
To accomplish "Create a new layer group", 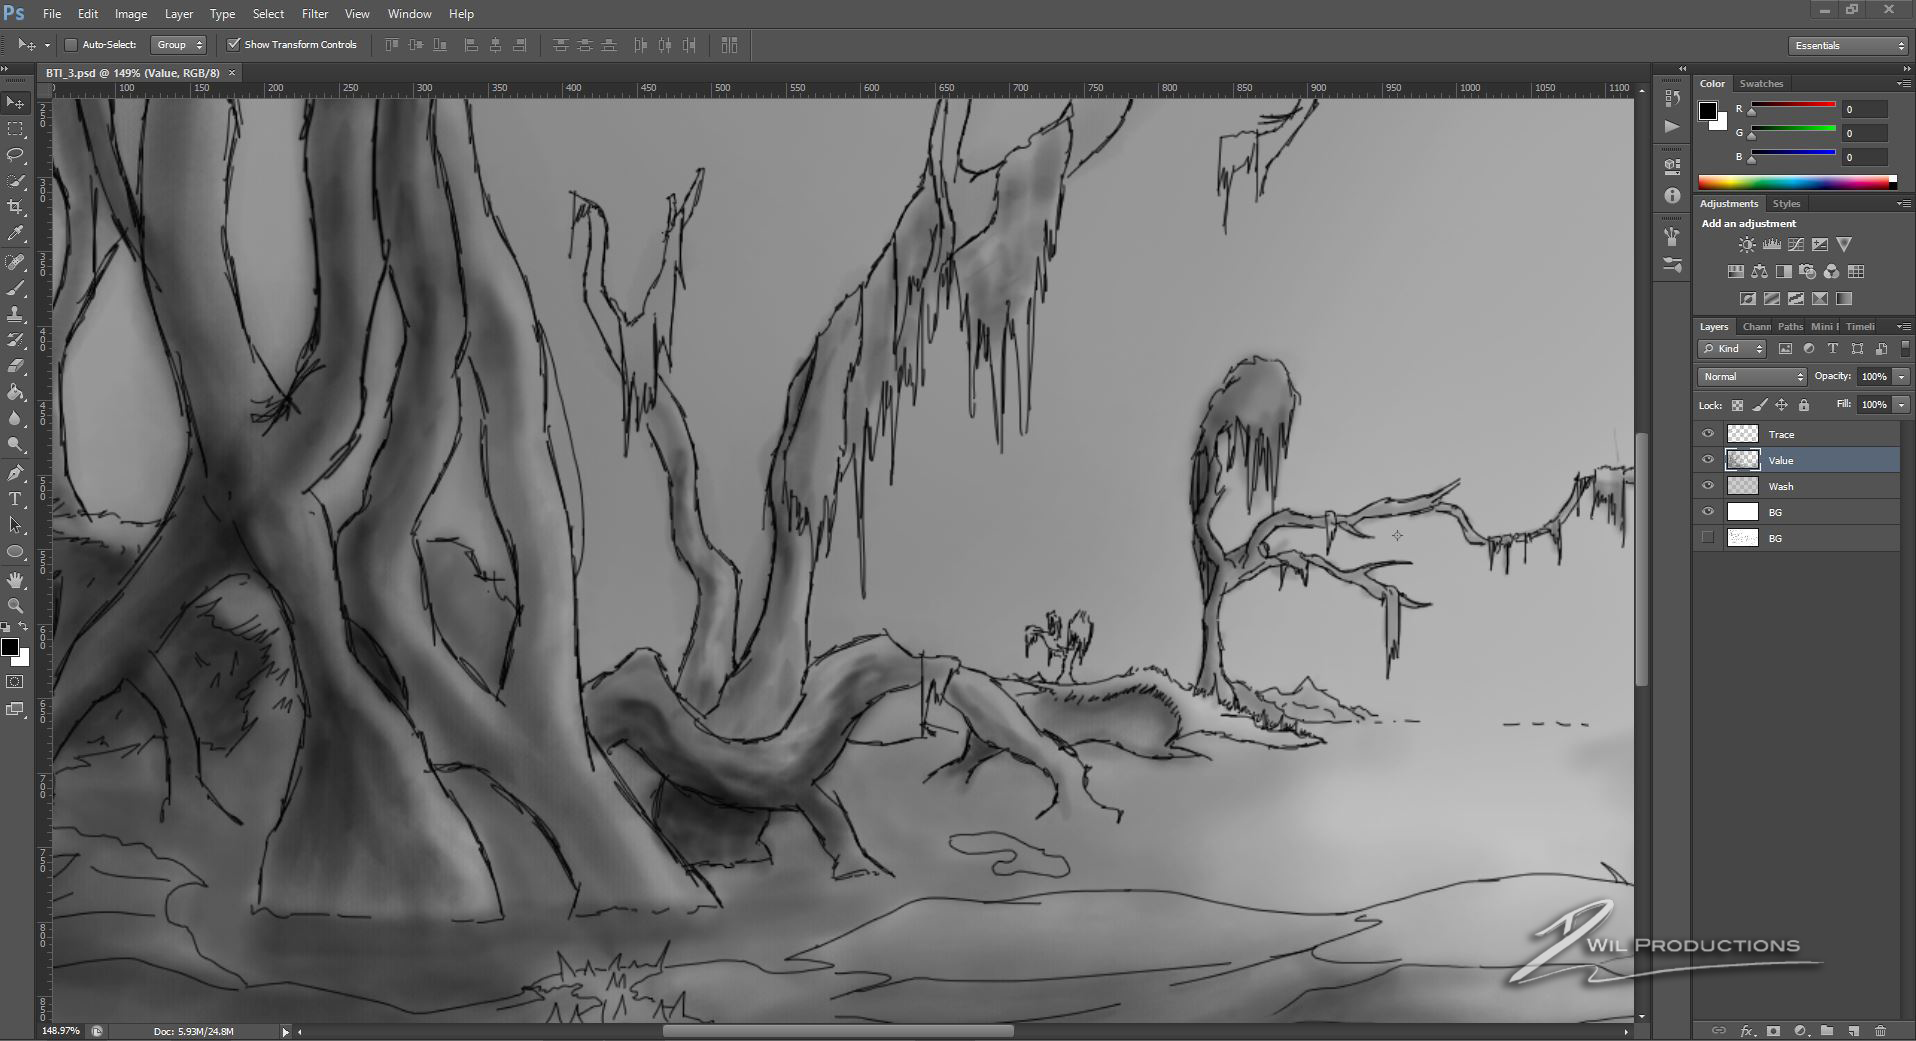I will point(1826,1030).
